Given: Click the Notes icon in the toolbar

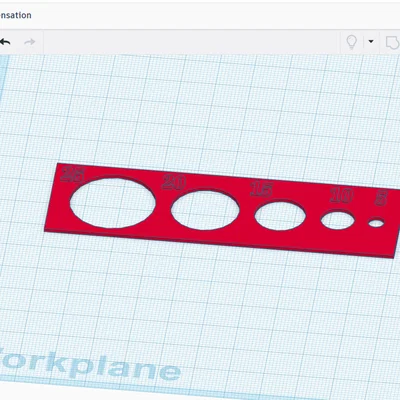Looking at the screenshot, I should coord(393,43).
